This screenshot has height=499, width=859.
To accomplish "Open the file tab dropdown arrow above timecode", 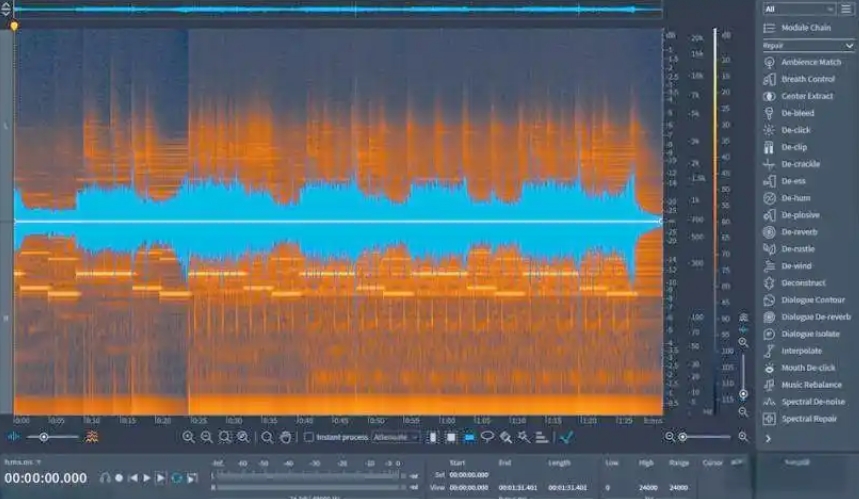I will [38, 462].
